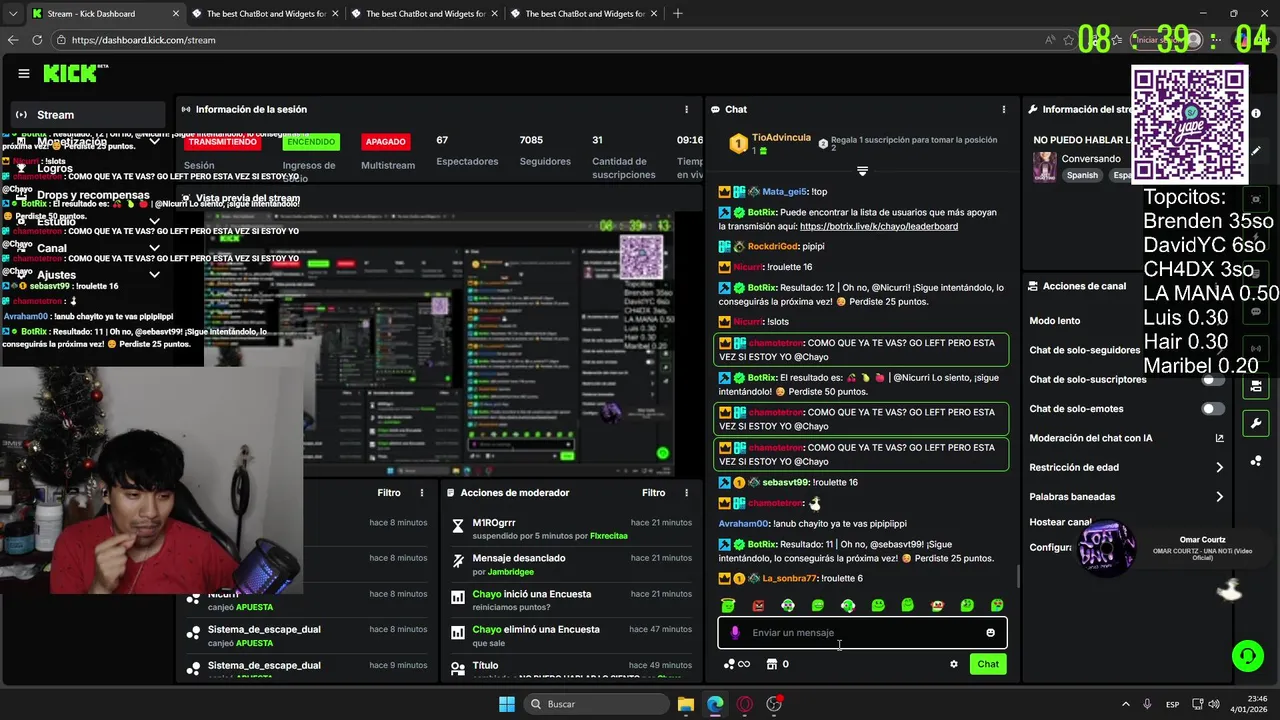Open chat panel three-dot options menu

click(1003, 109)
